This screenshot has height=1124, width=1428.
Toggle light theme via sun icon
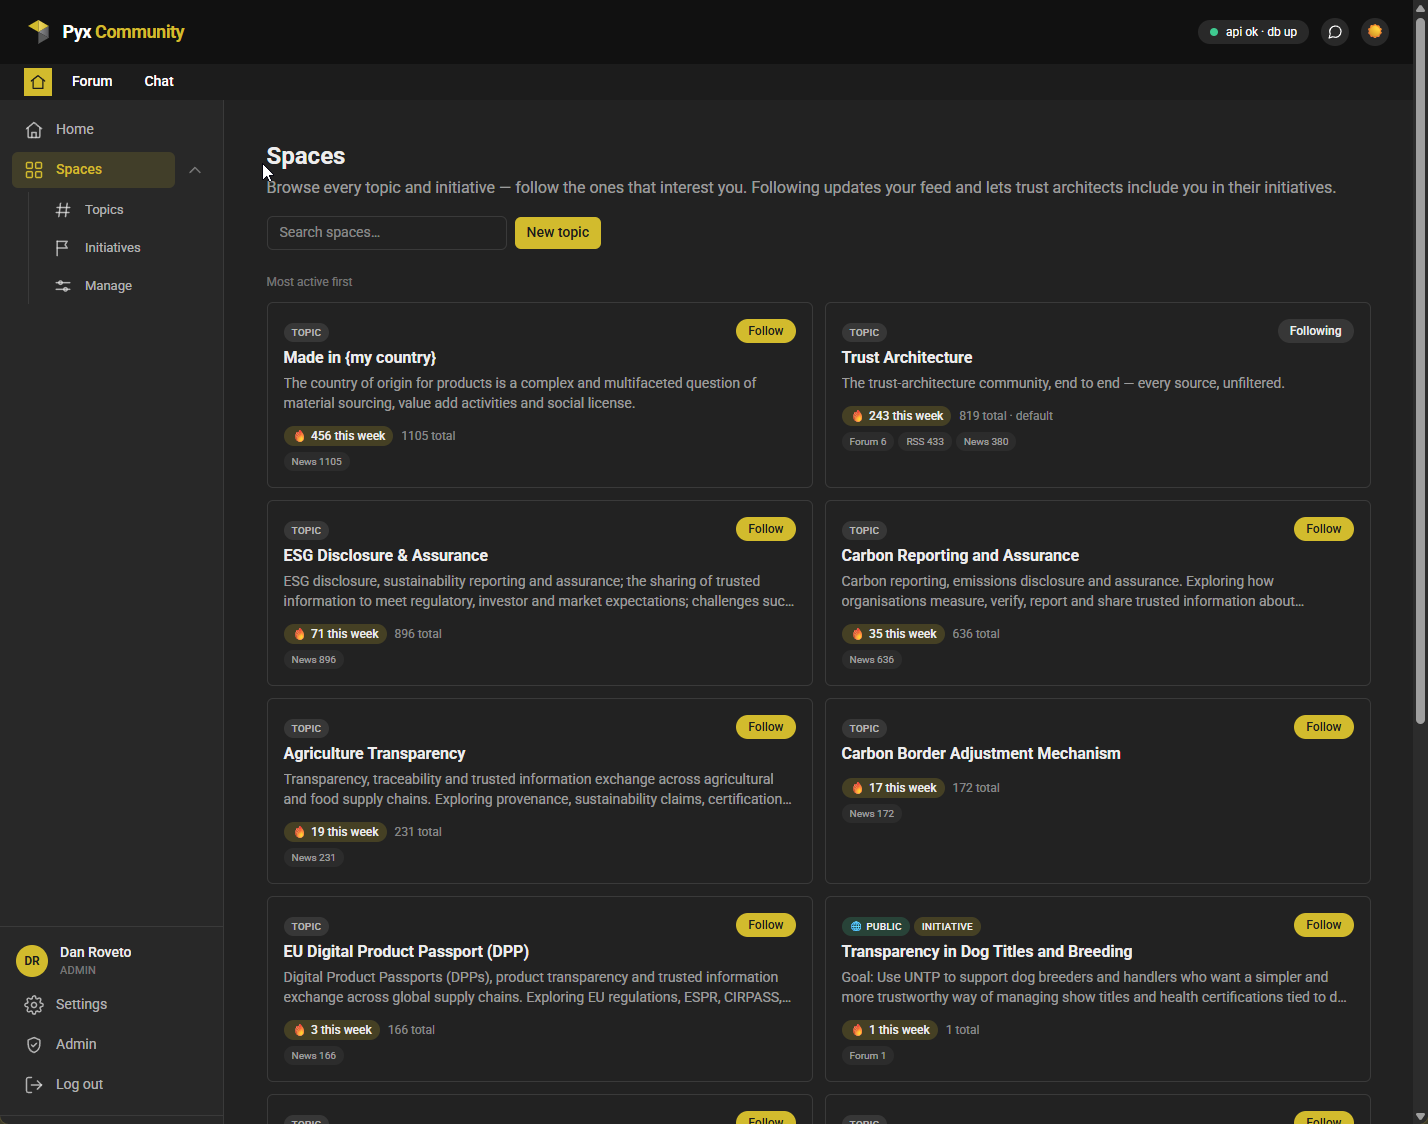pos(1375,32)
